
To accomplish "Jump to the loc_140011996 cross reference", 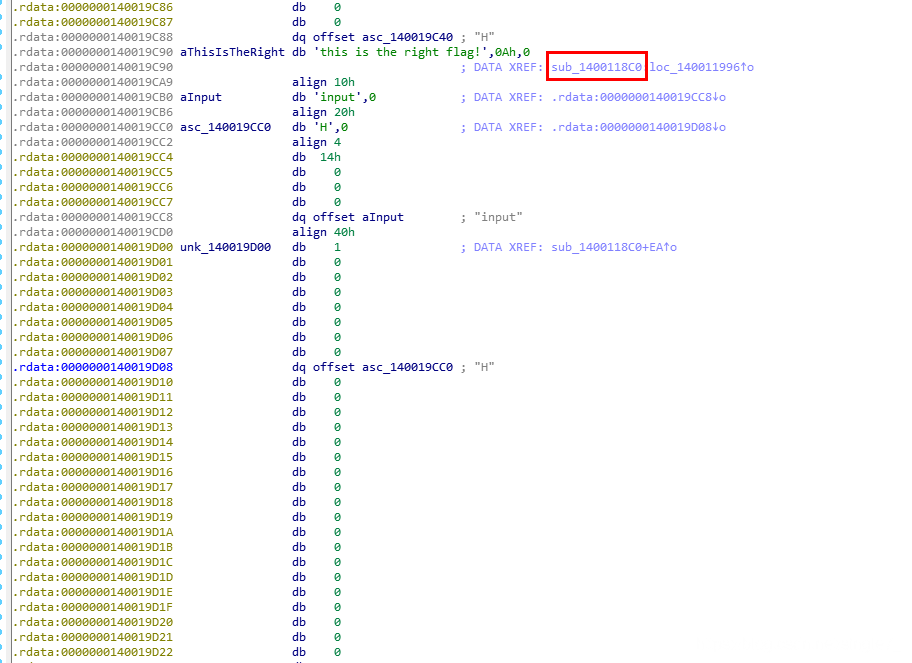I will pyautogui.click(x=701, y=67).
